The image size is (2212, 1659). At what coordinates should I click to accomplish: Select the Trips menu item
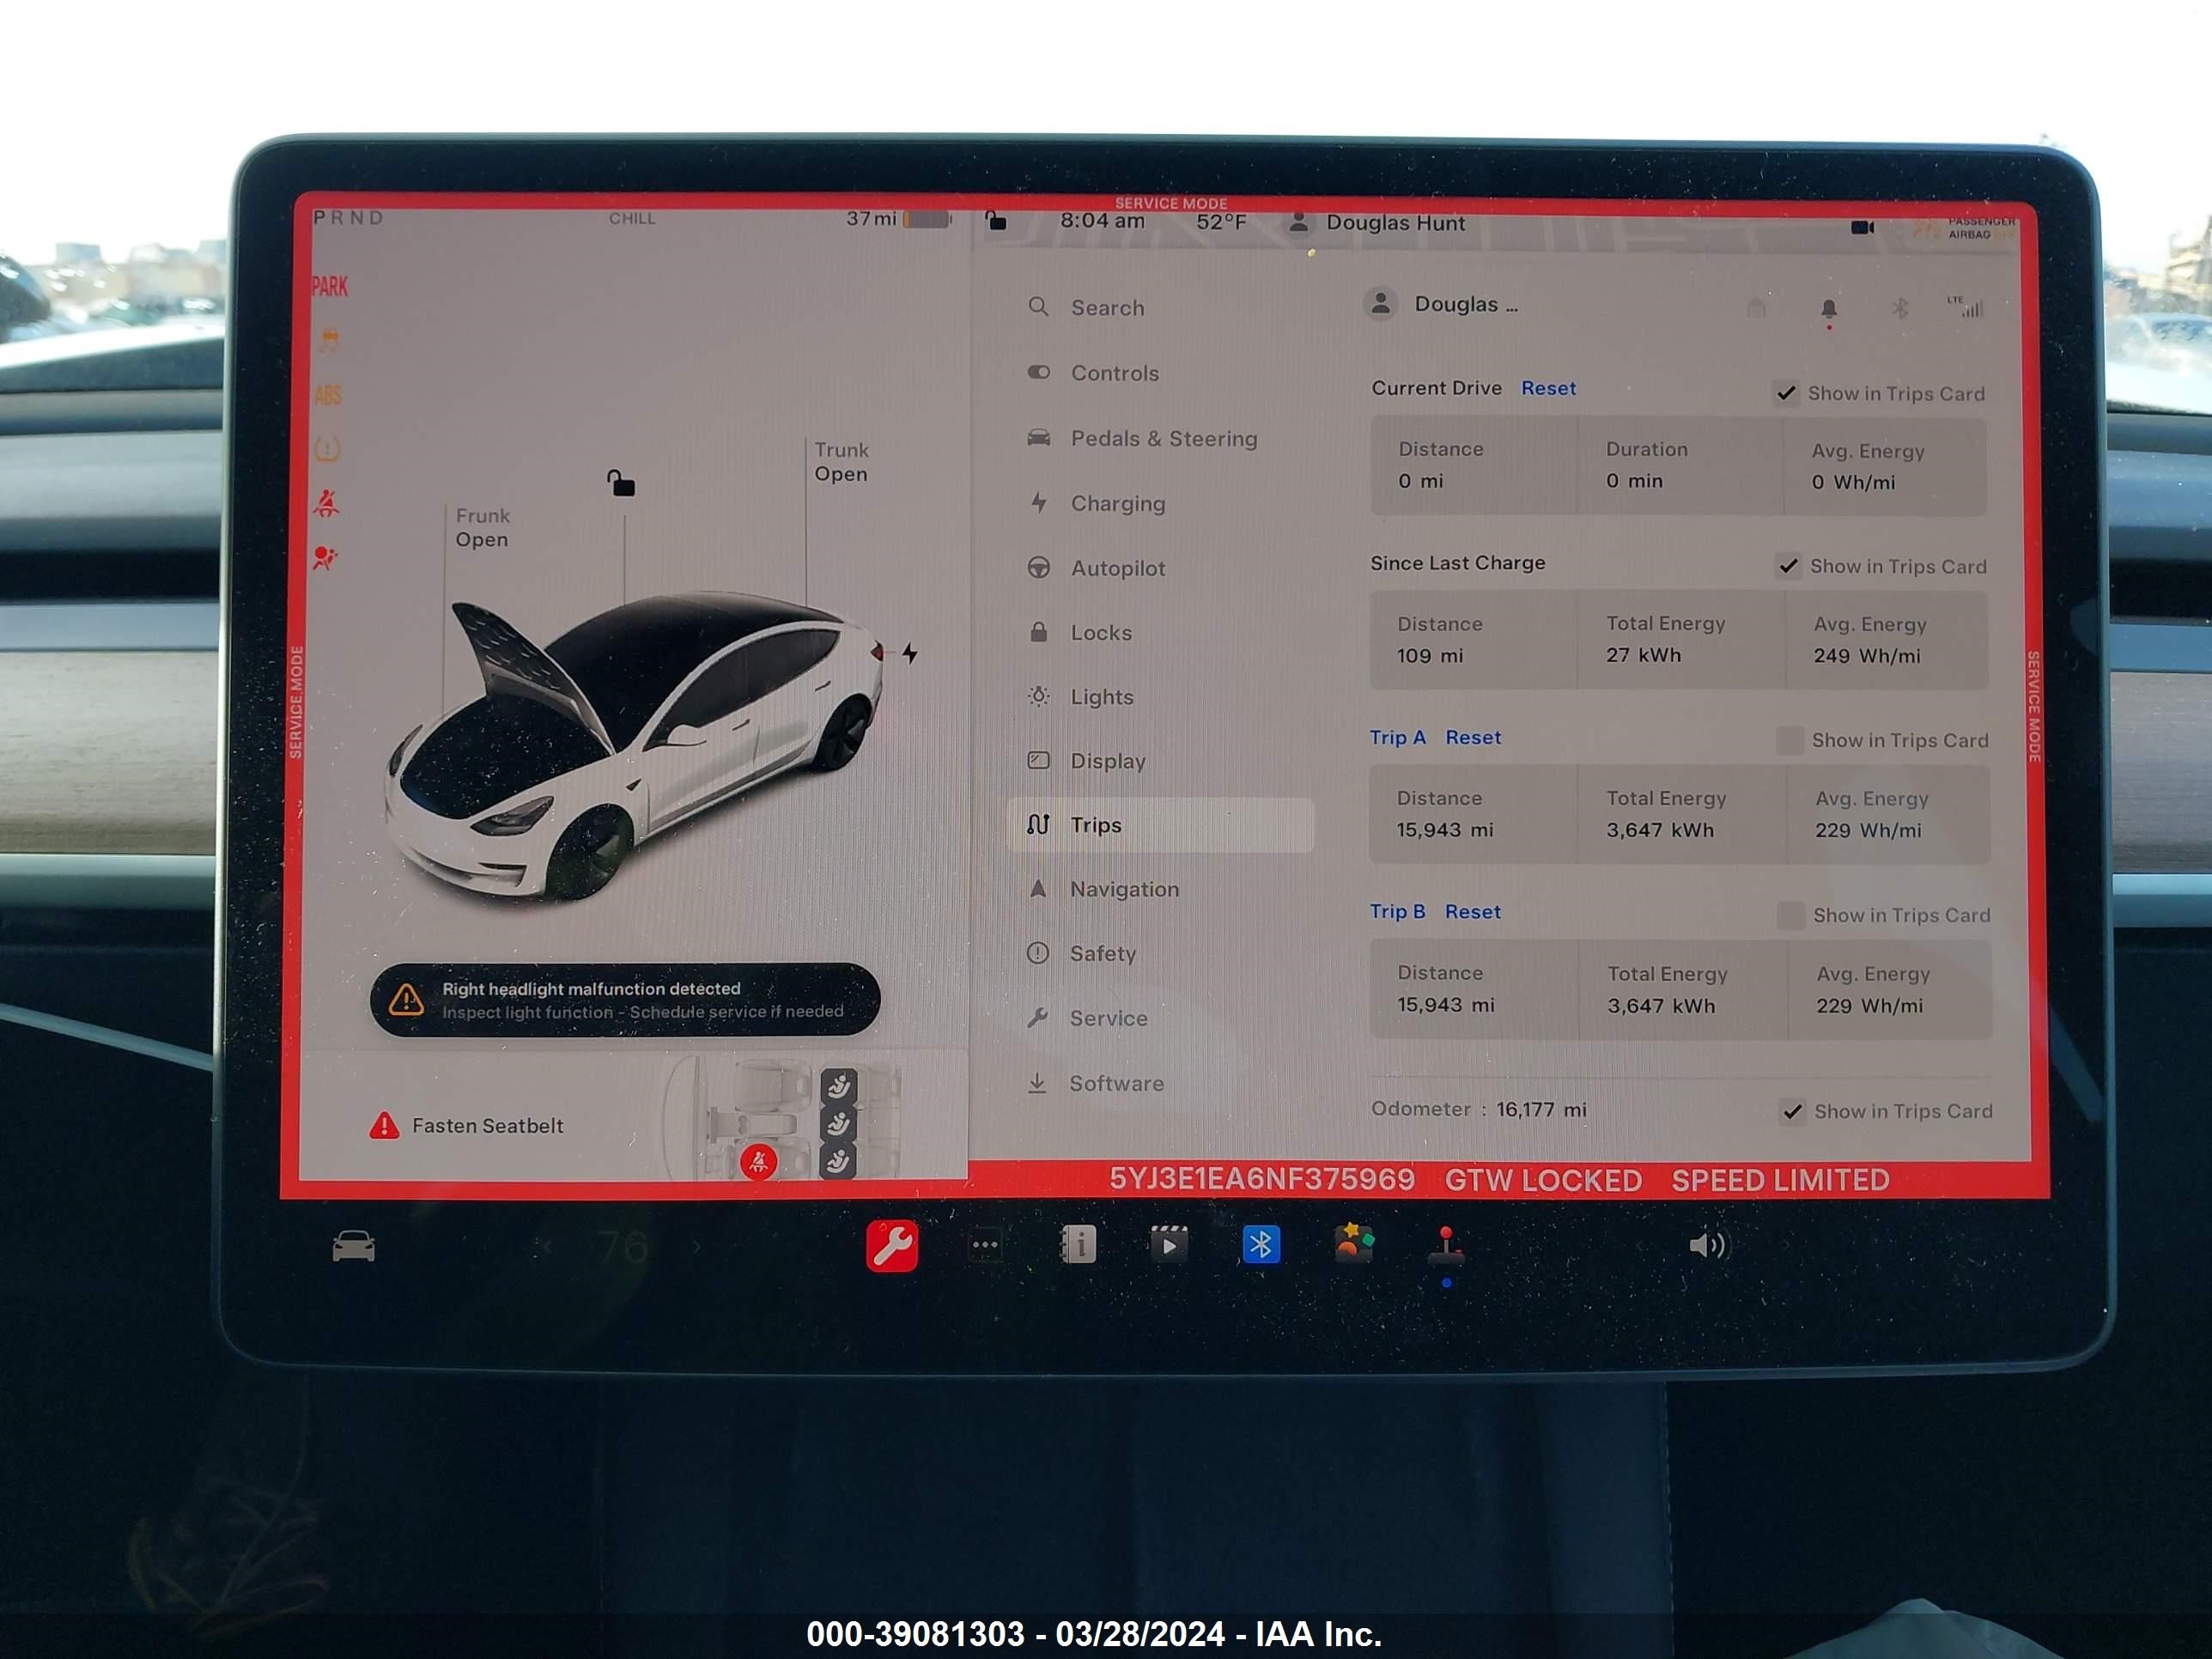click(x=1160, y=825)
